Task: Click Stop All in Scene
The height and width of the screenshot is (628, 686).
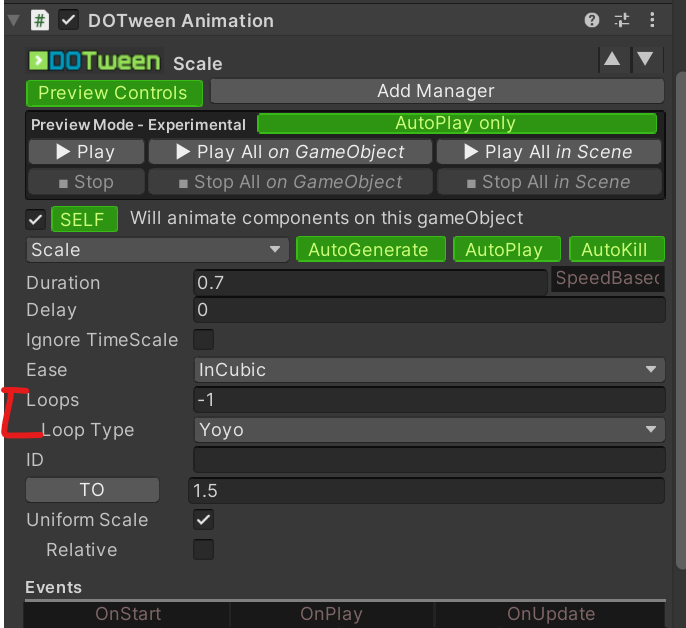Action: tap(549, 182)
